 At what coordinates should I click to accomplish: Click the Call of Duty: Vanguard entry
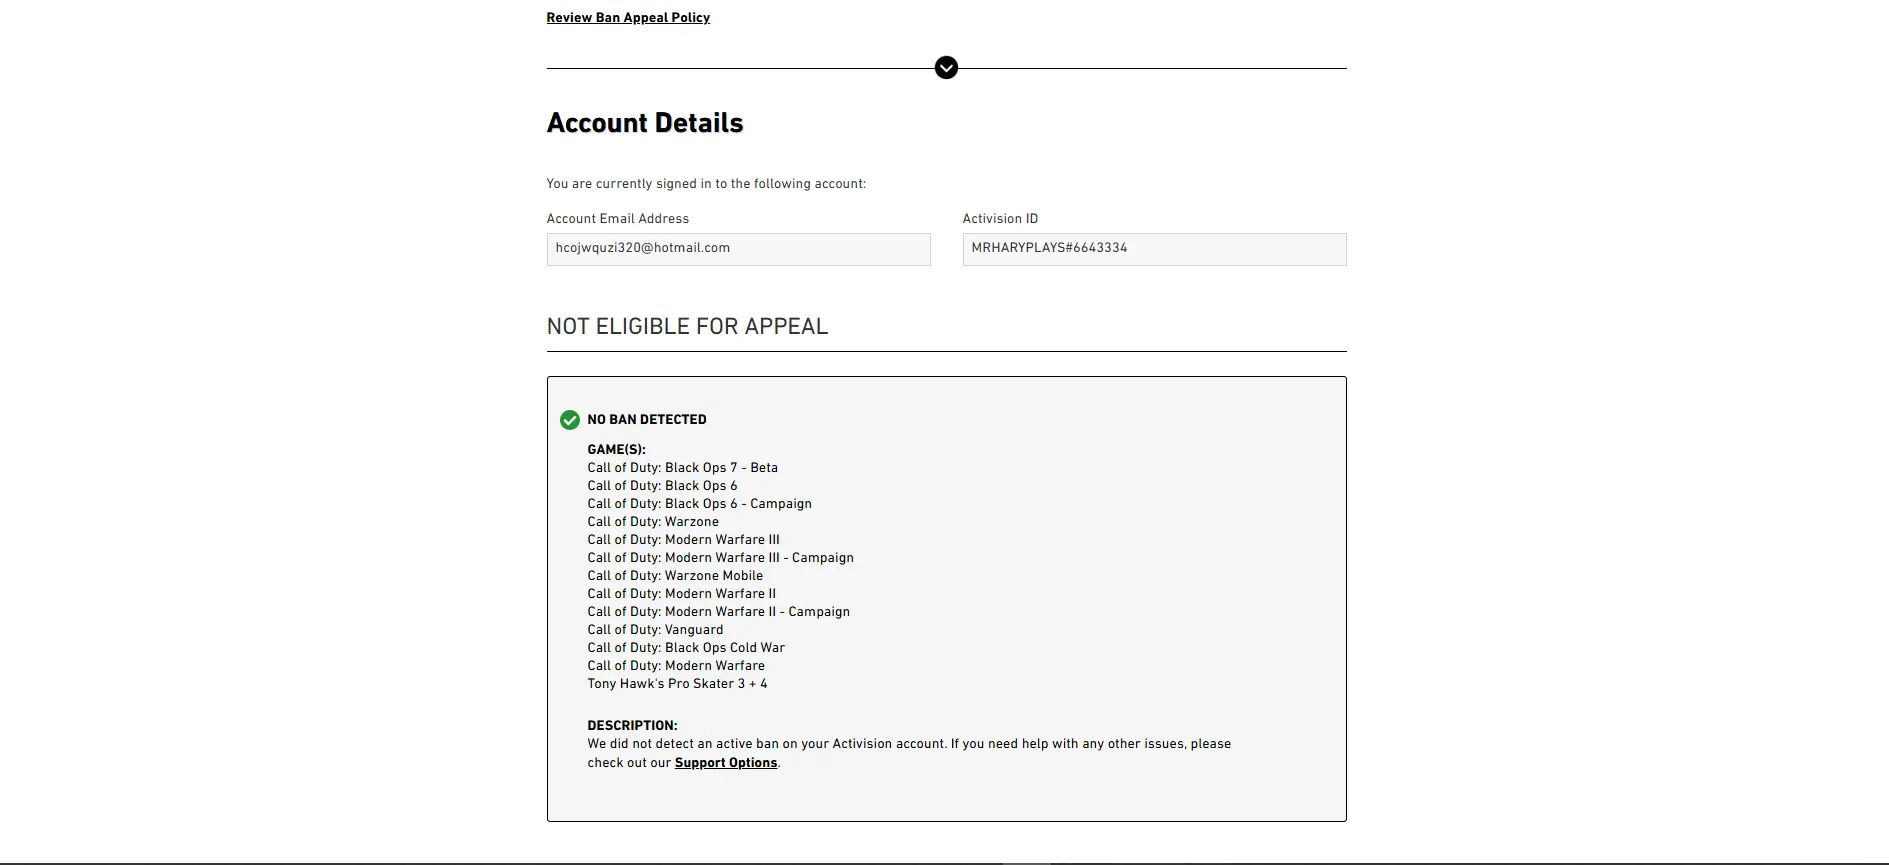point(655,630)
